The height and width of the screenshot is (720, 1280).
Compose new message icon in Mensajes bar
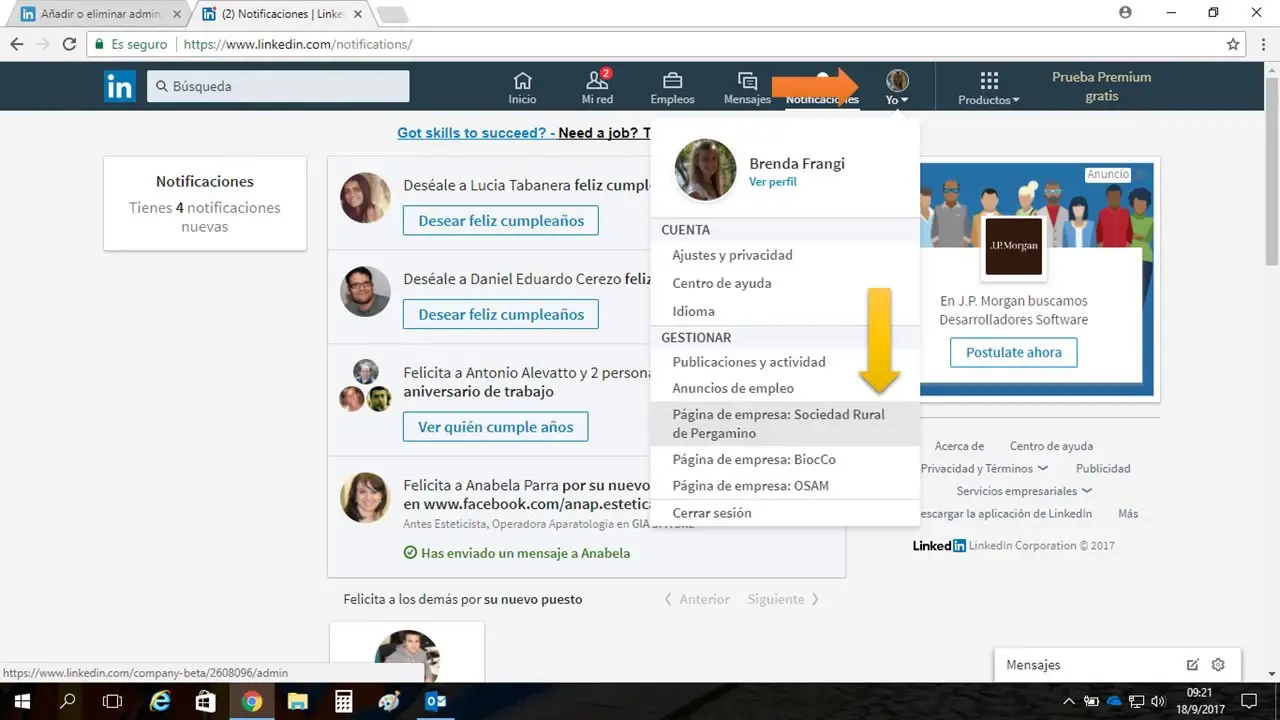tap(1192, 665)
